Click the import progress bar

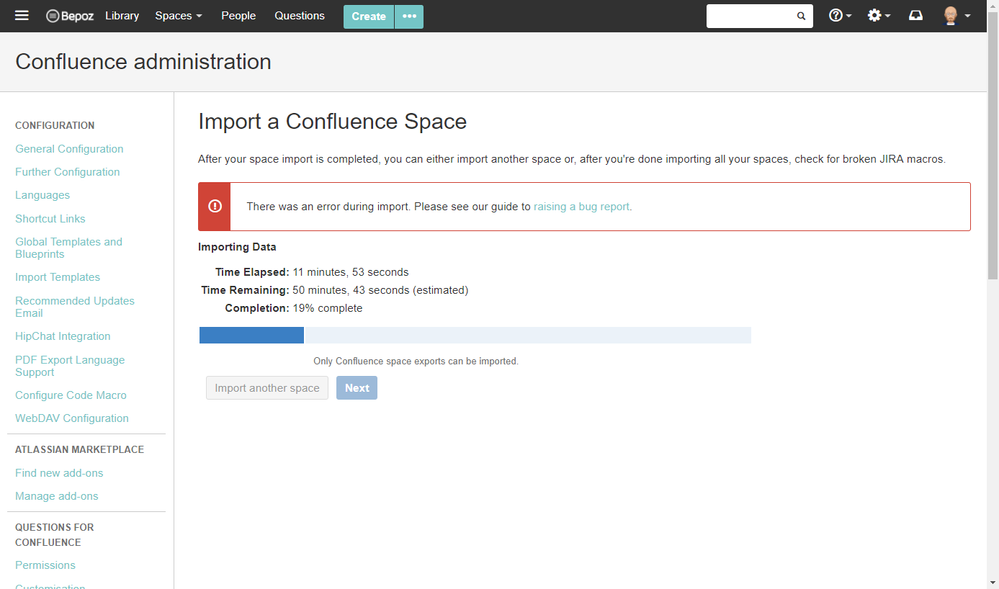pyautogui.click(x=475, y=335)
